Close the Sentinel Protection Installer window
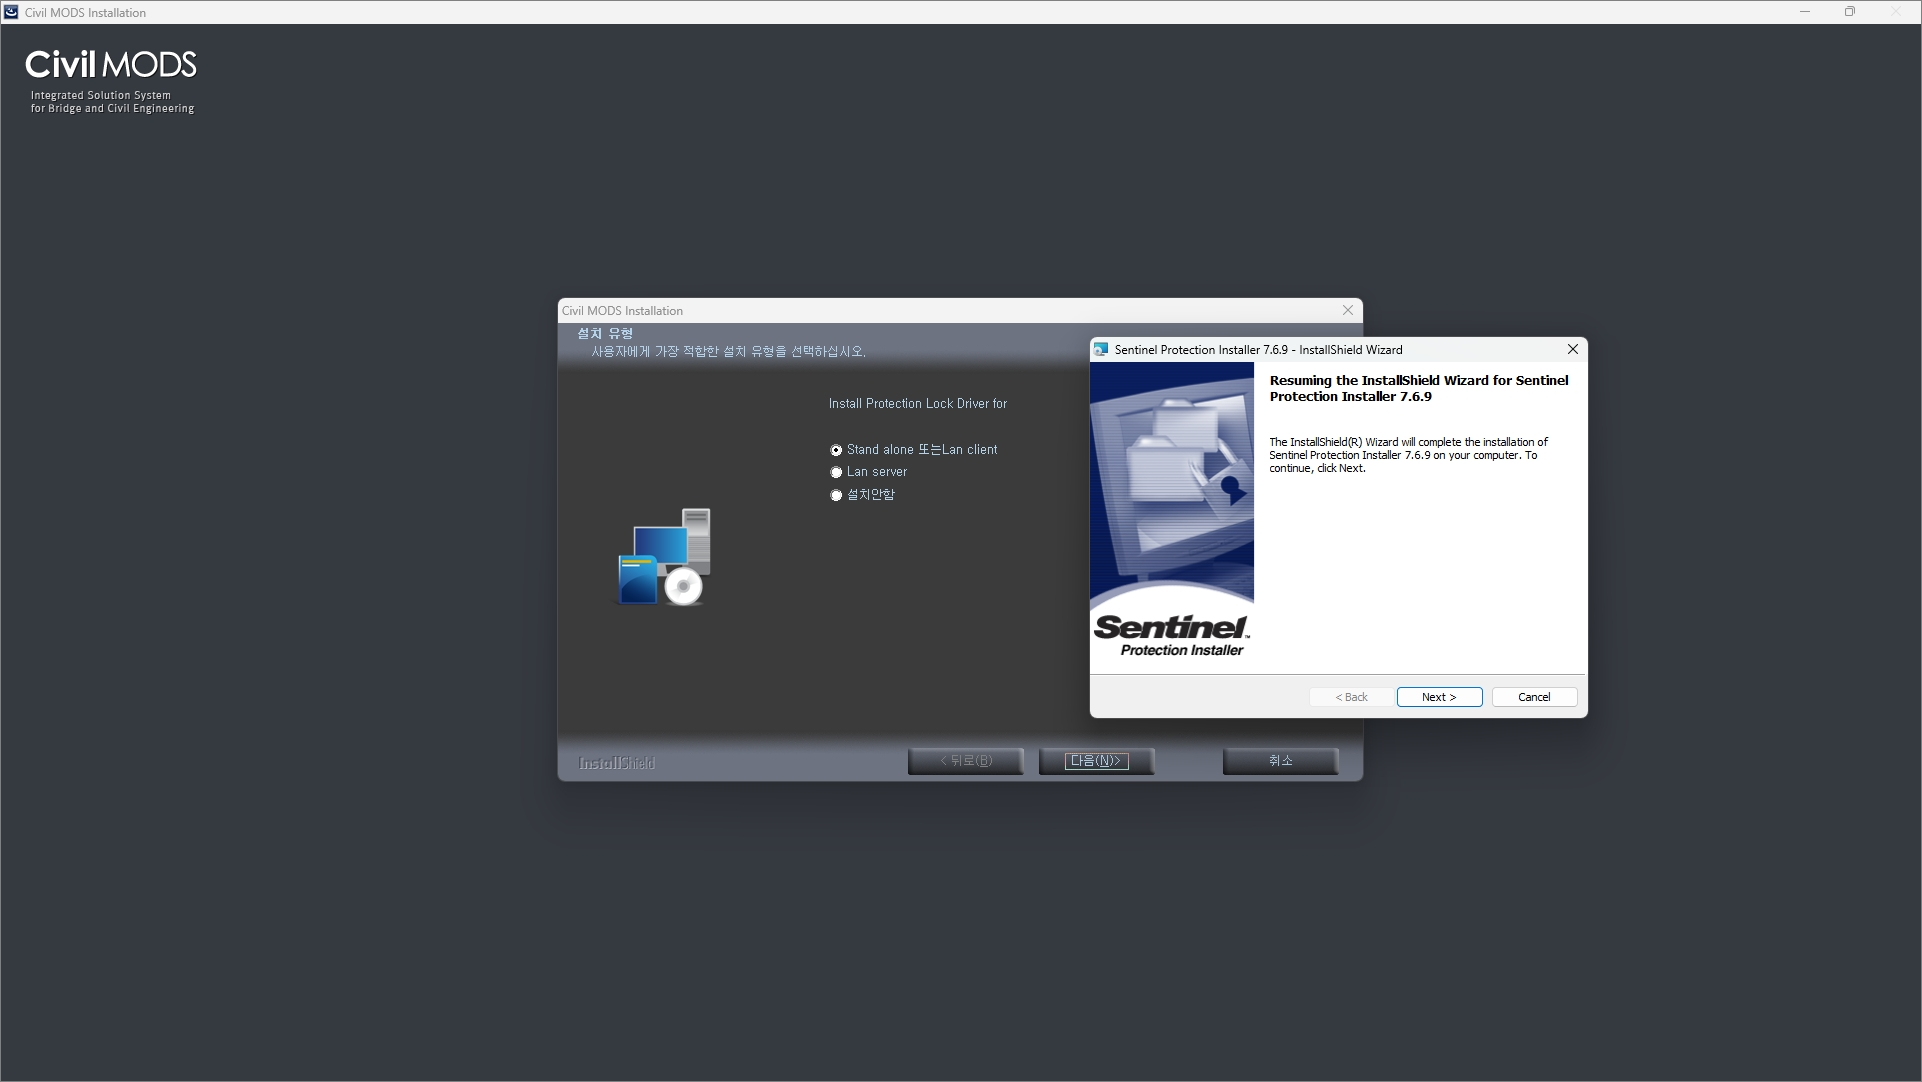This screenshot has width=1922, height=1082. pyautogui.click(x=1572, y=349)
